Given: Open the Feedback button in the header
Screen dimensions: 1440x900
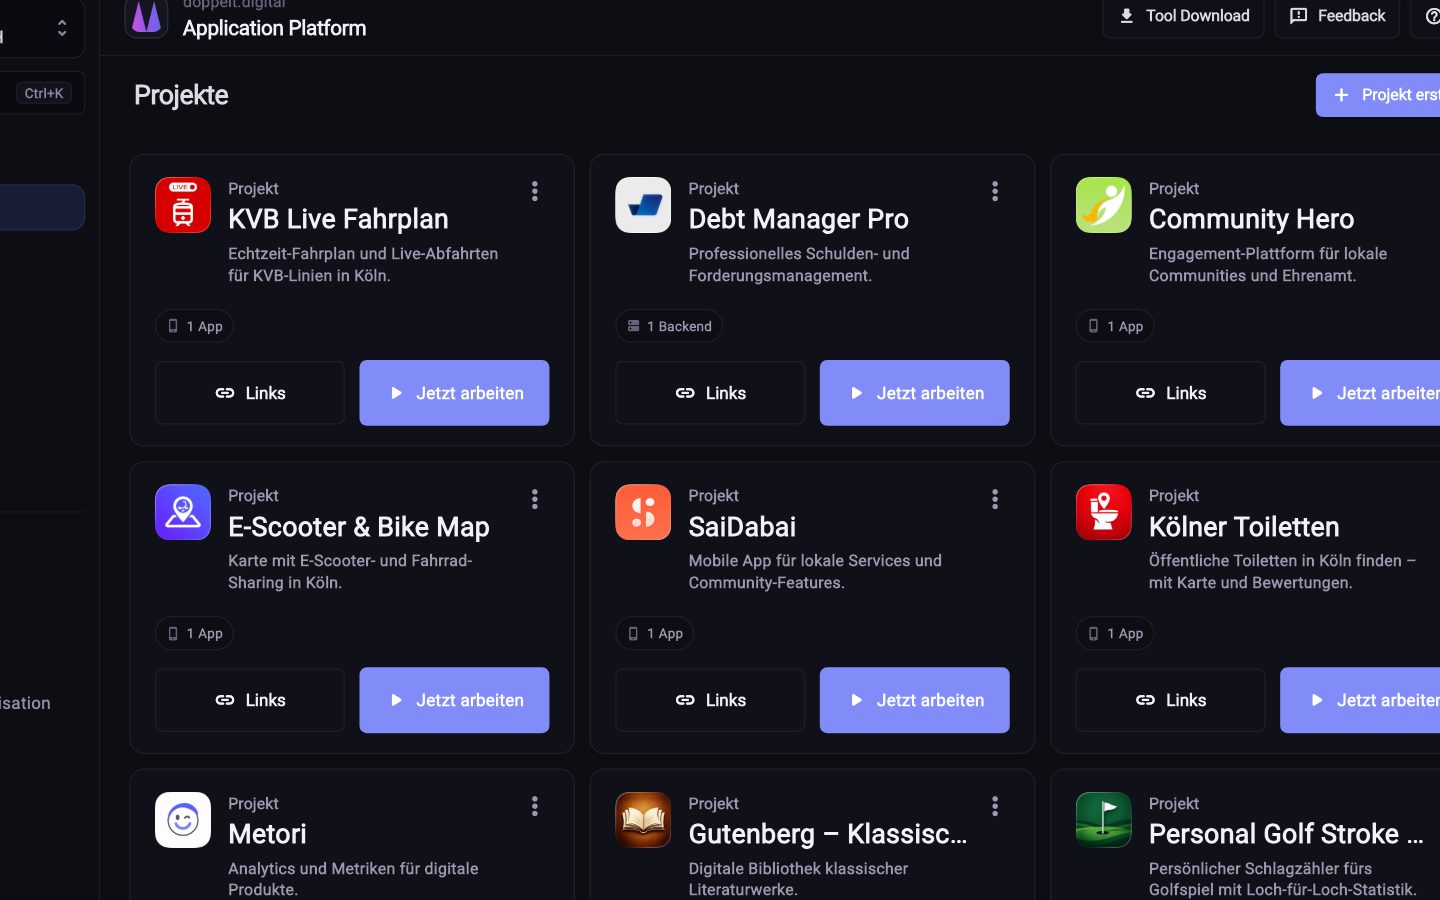Looking at the screenshot, I should pyautogui.click(x=1337, y=16).
